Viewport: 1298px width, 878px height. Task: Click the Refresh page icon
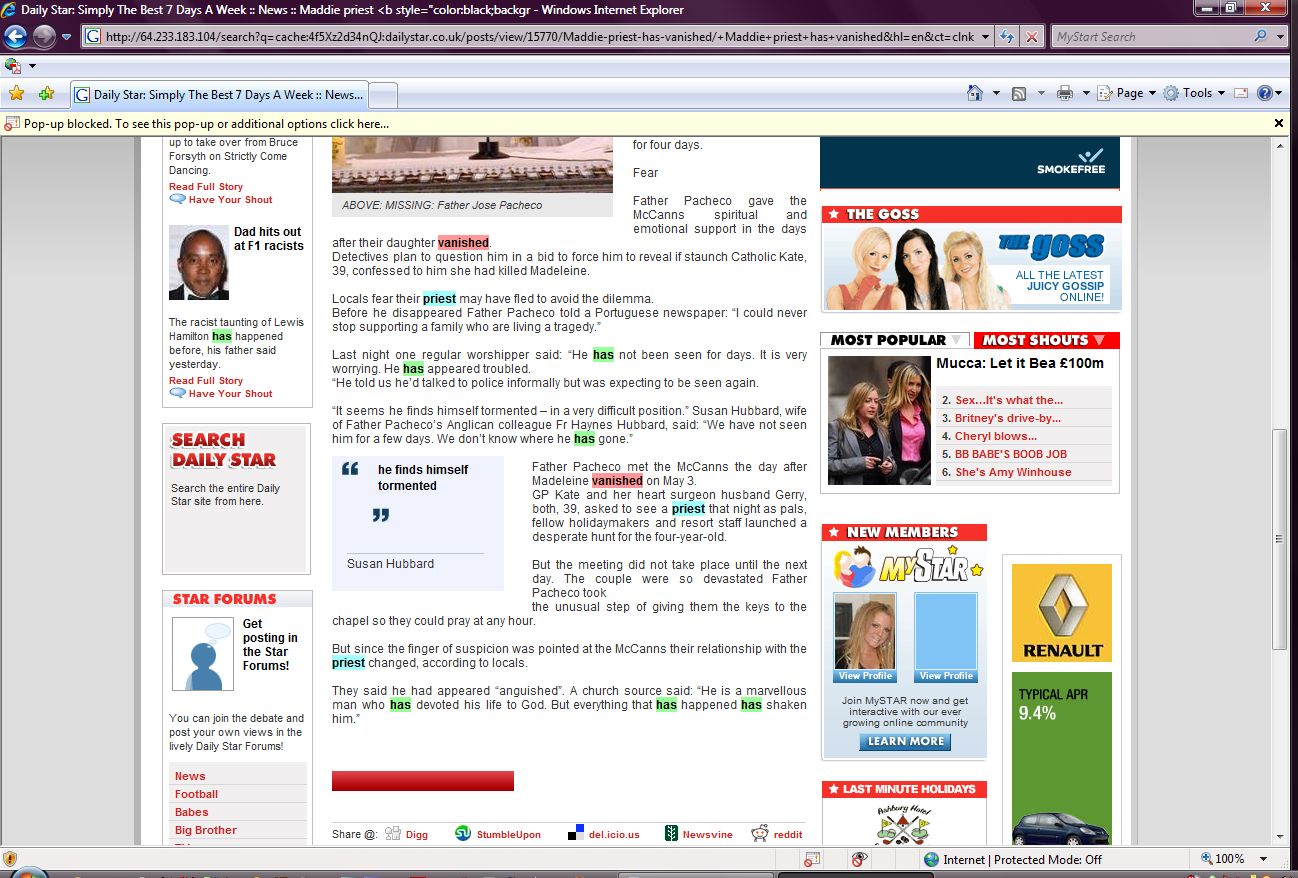point(1007,37)
